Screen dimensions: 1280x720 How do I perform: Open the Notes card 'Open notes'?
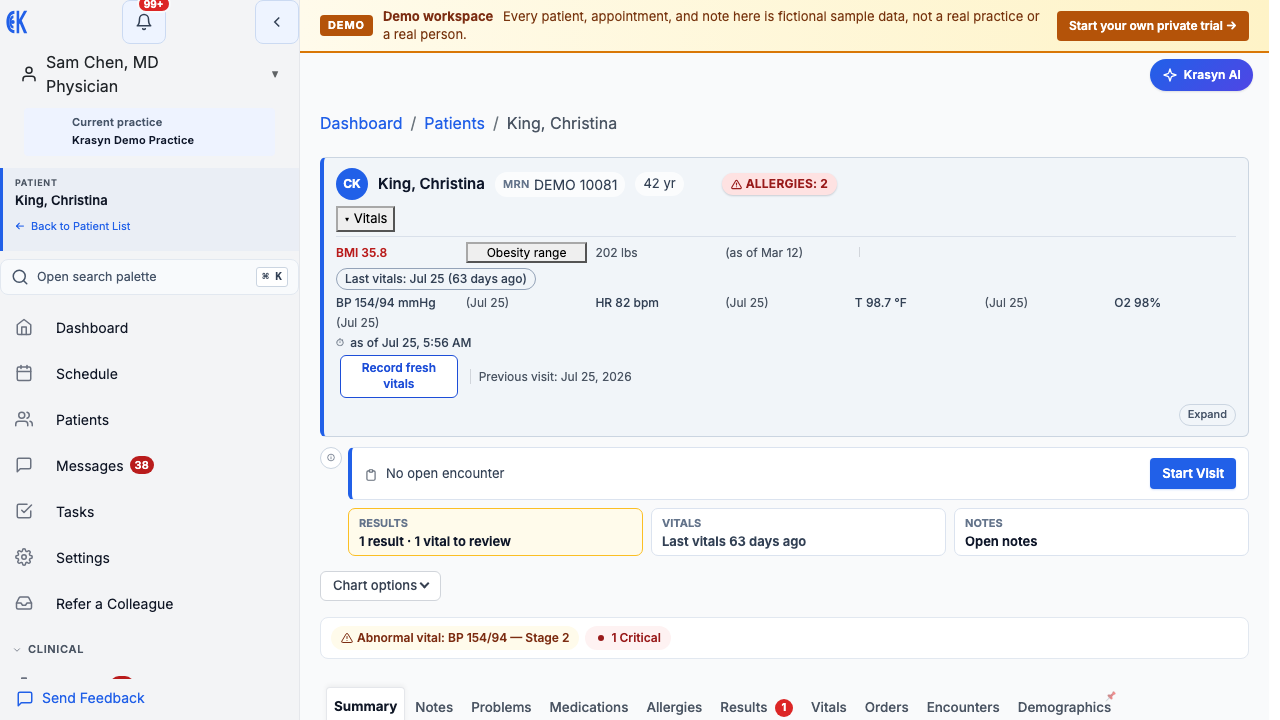coord(1101,532)
